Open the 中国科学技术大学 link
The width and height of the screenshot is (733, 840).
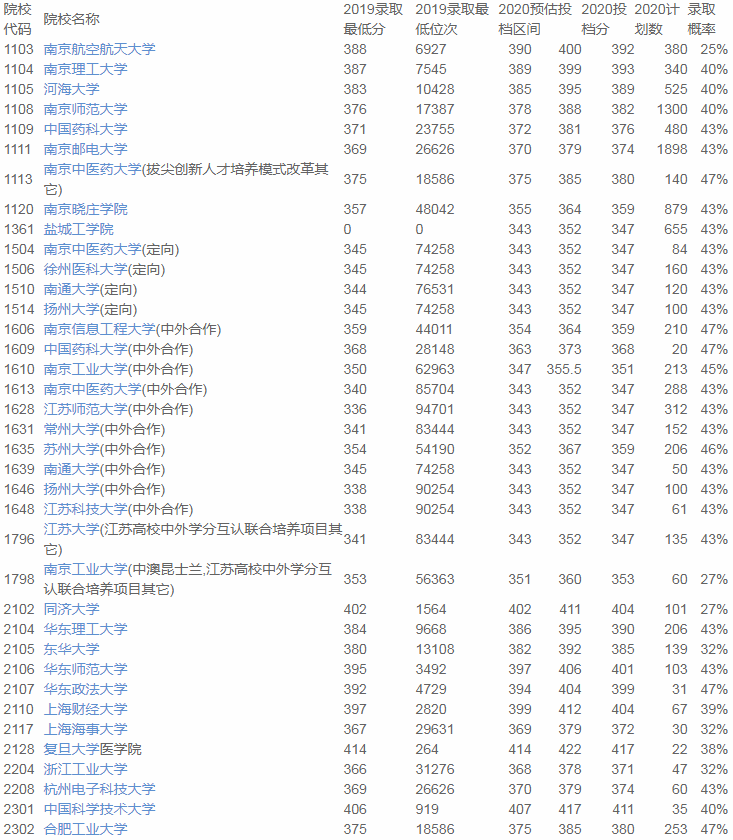(x=100, y=809)
